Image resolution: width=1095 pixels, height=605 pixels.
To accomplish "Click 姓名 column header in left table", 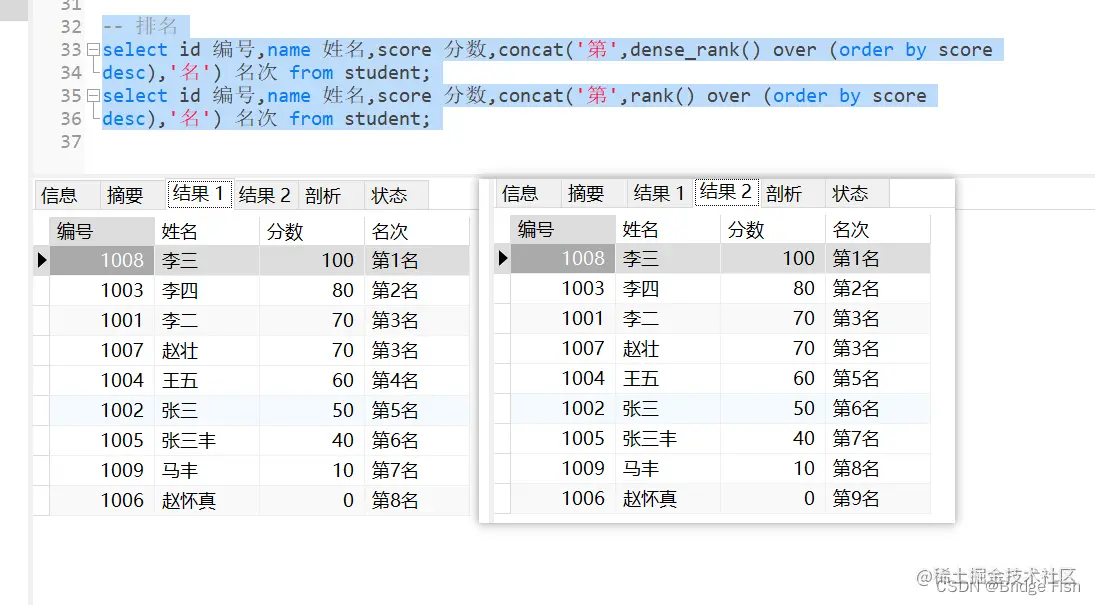I will [207, 231].
